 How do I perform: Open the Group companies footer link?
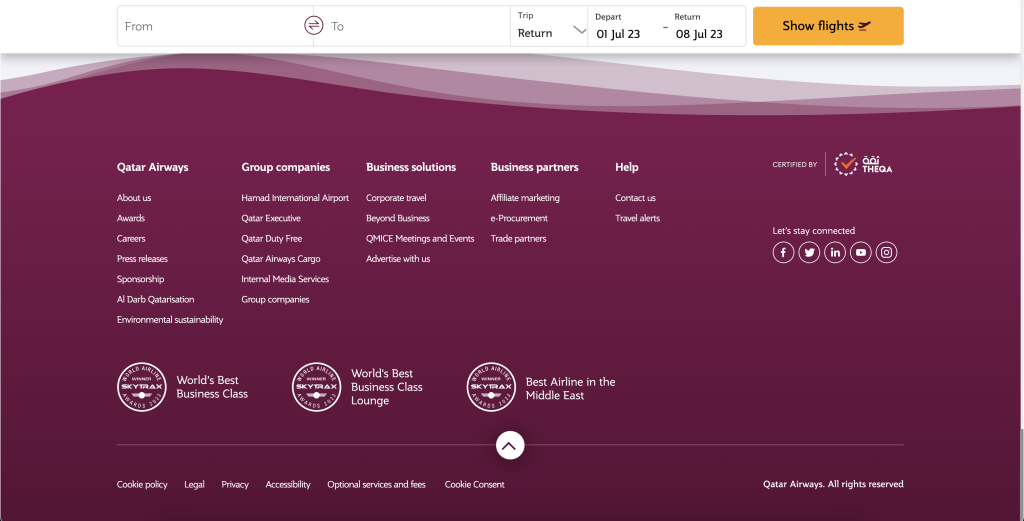276,299
